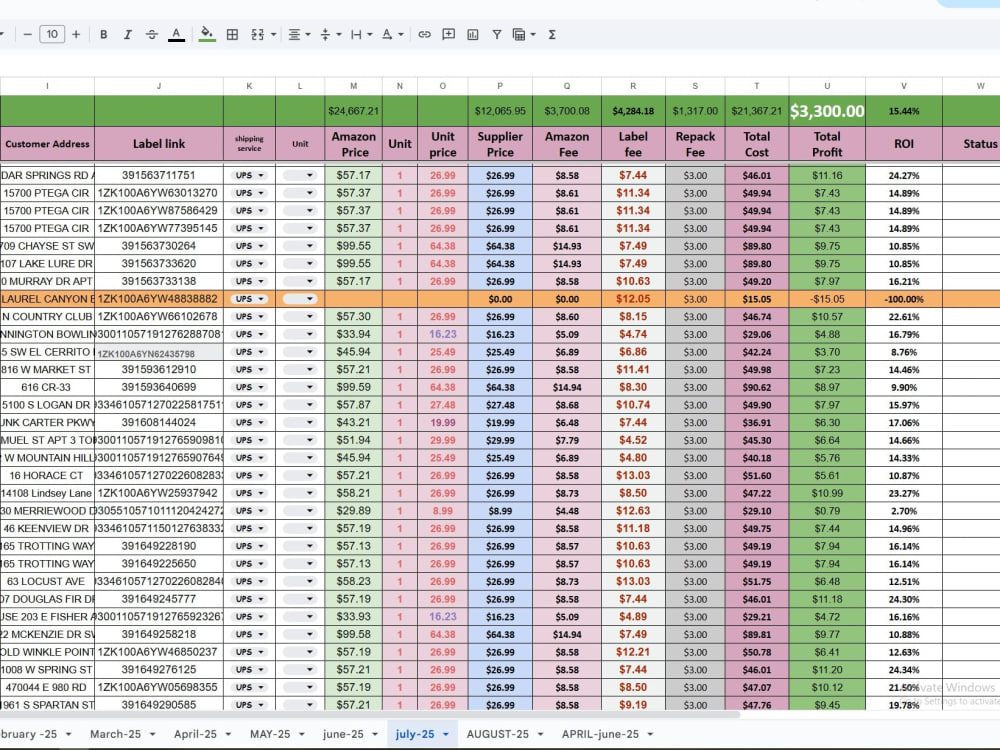This screenshot has height=750, width=1000.
Task: Open UPS shipping dropdown in LAUREL CANYON row
Action: click(249, 299)
